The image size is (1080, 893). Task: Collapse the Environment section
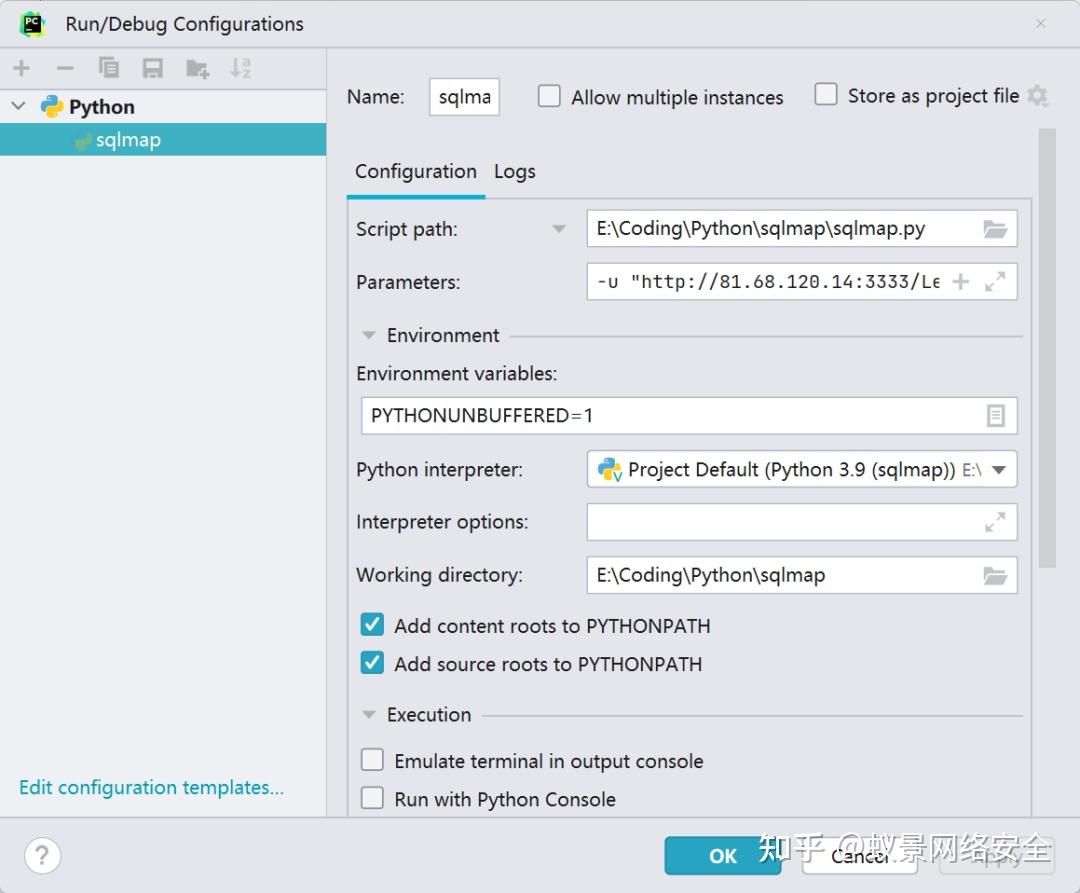[x=367, y=335]
